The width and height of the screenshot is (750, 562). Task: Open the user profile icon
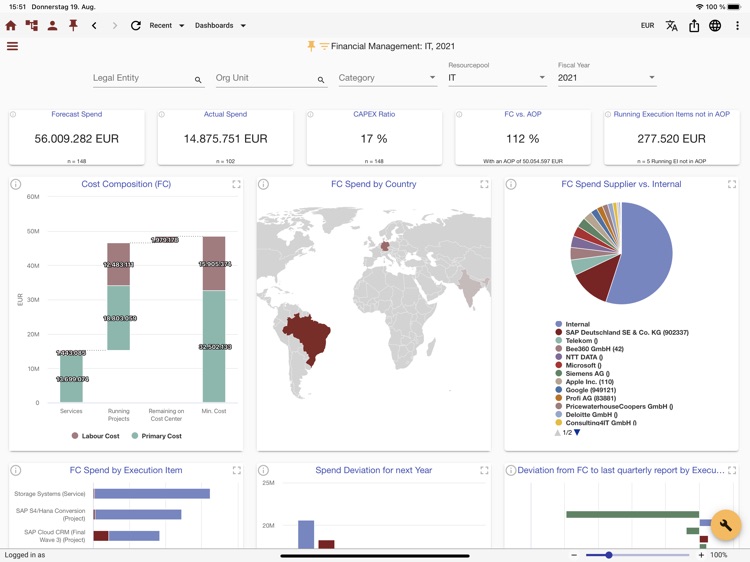53,25
